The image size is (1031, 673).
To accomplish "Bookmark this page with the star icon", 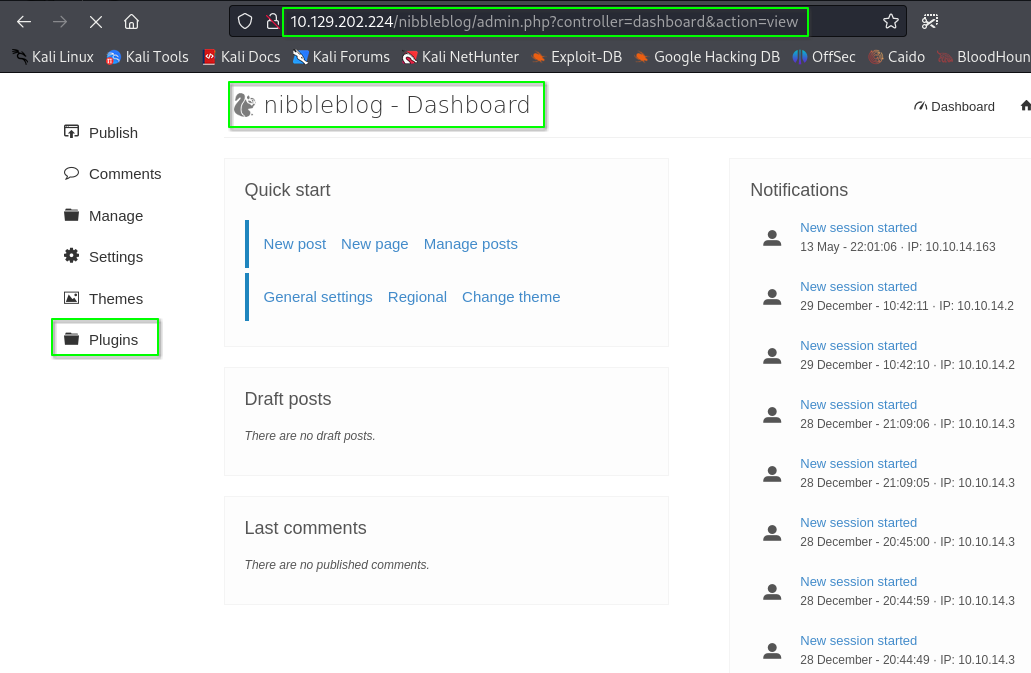I will coord(891,22).
